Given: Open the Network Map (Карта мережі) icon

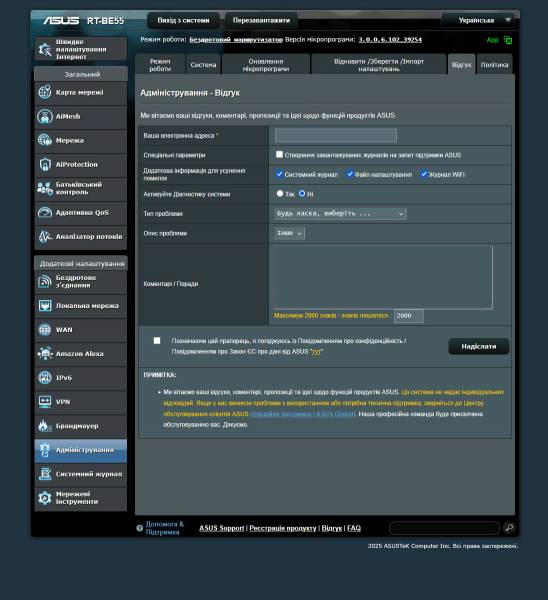Looking at the screenshot, I should (45, 92).
